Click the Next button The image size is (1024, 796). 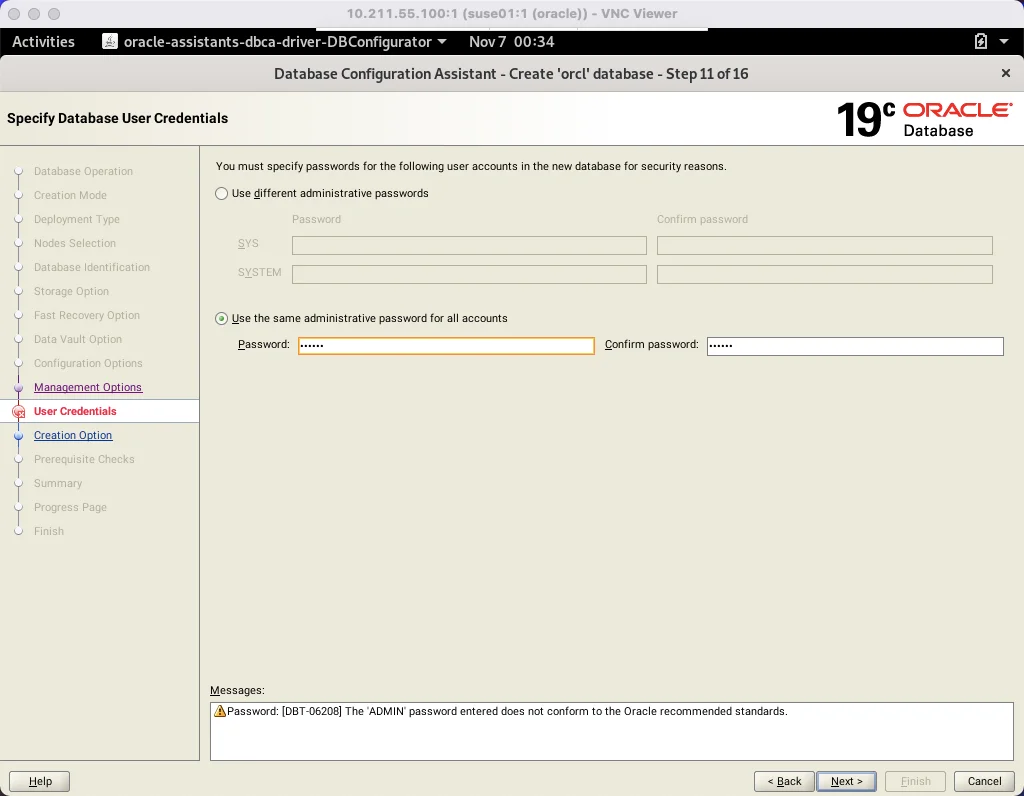846,781
